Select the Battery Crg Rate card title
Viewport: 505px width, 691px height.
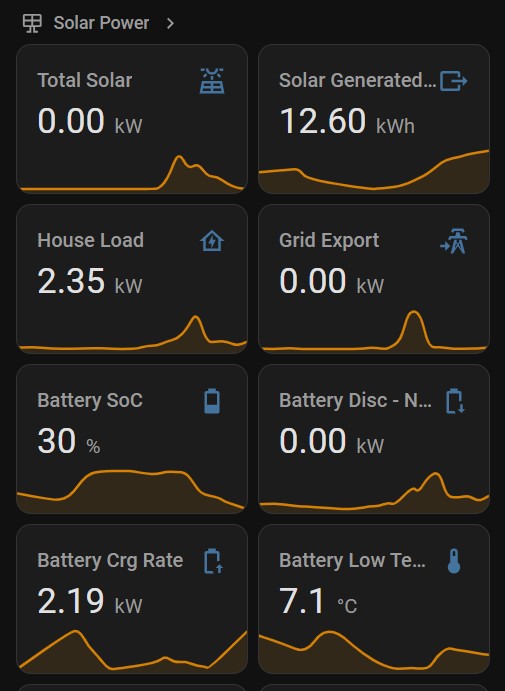click(x=110, y=561)
